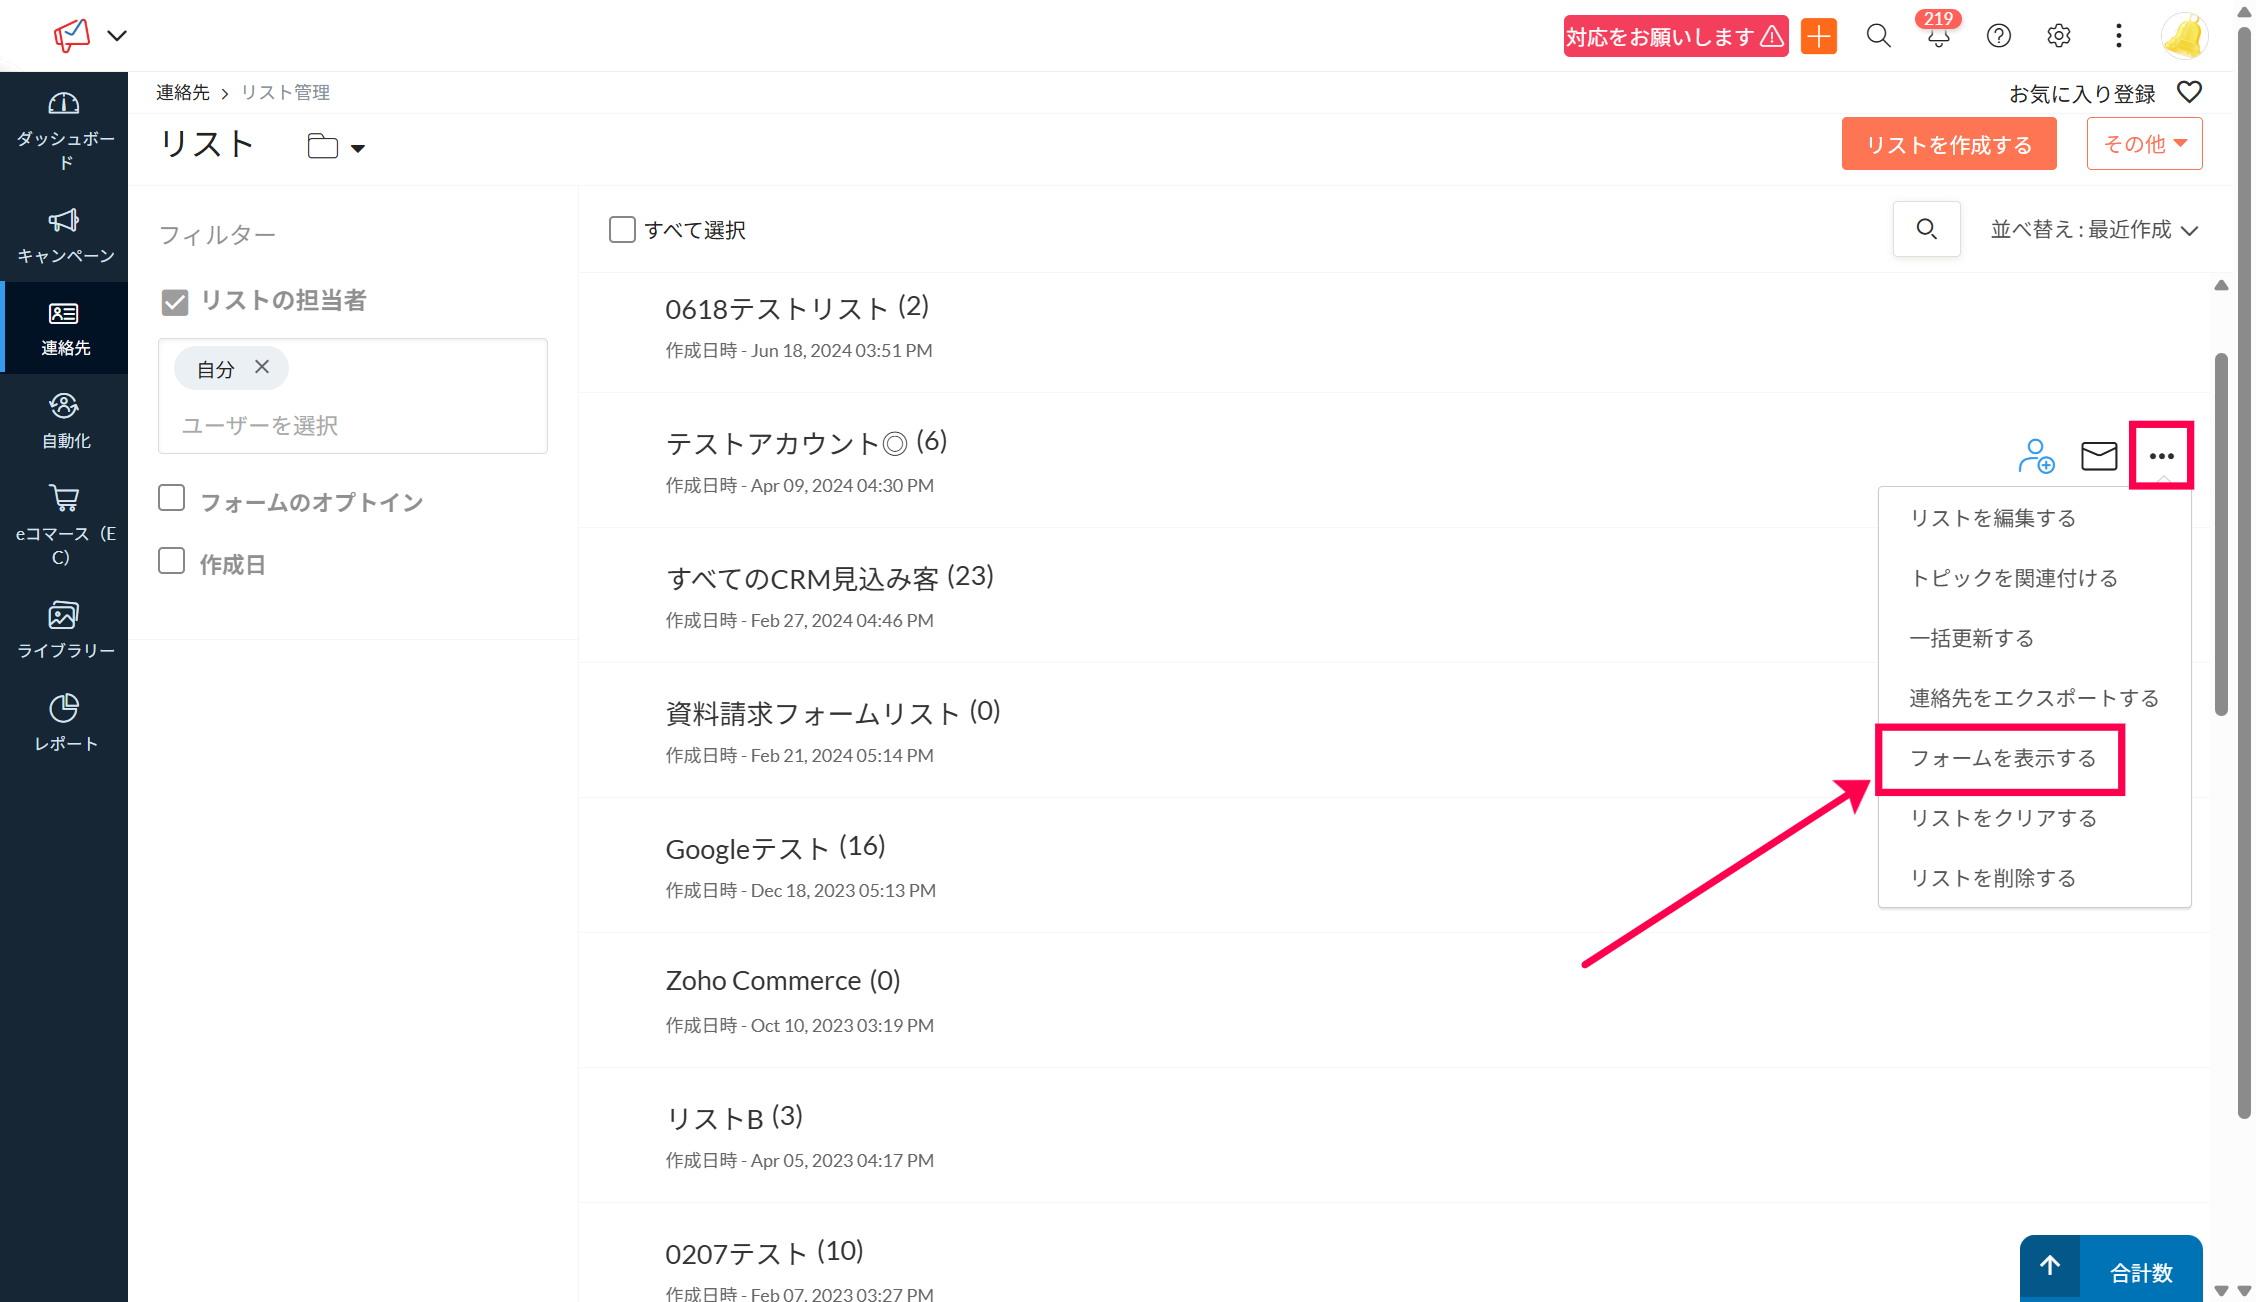This screenshot has width=2256, height=1302.
Task: Open the Library (ライブラリー) sidebar icon
Action: pos(64,629)
